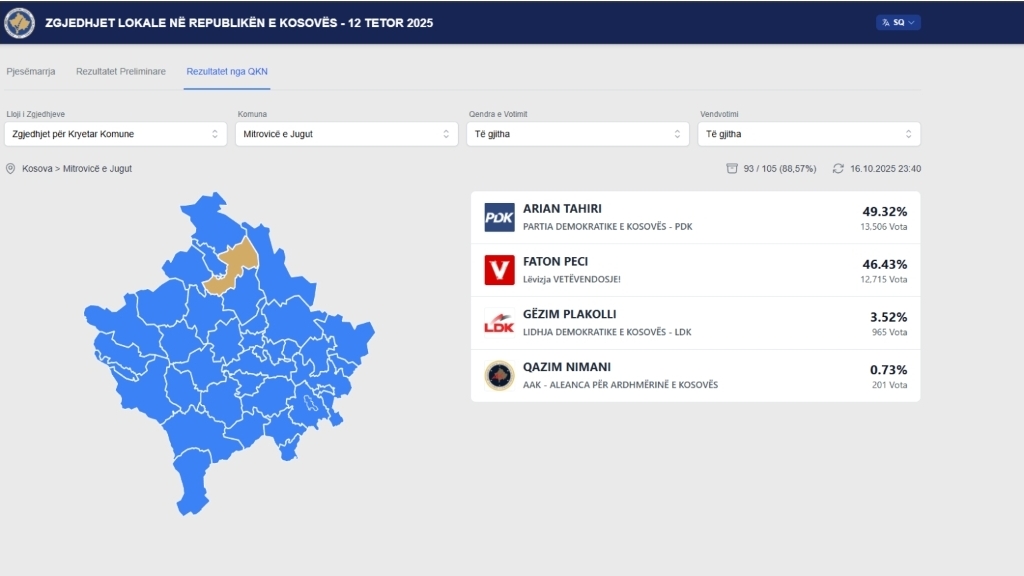Click the LDK party logo

click(499, 323)
